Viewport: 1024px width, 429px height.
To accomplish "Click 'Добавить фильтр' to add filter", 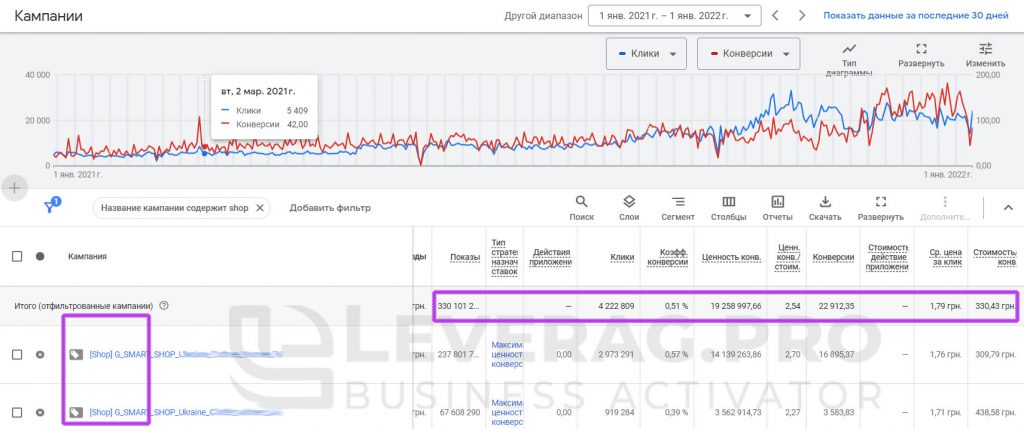I will point(330,208).
